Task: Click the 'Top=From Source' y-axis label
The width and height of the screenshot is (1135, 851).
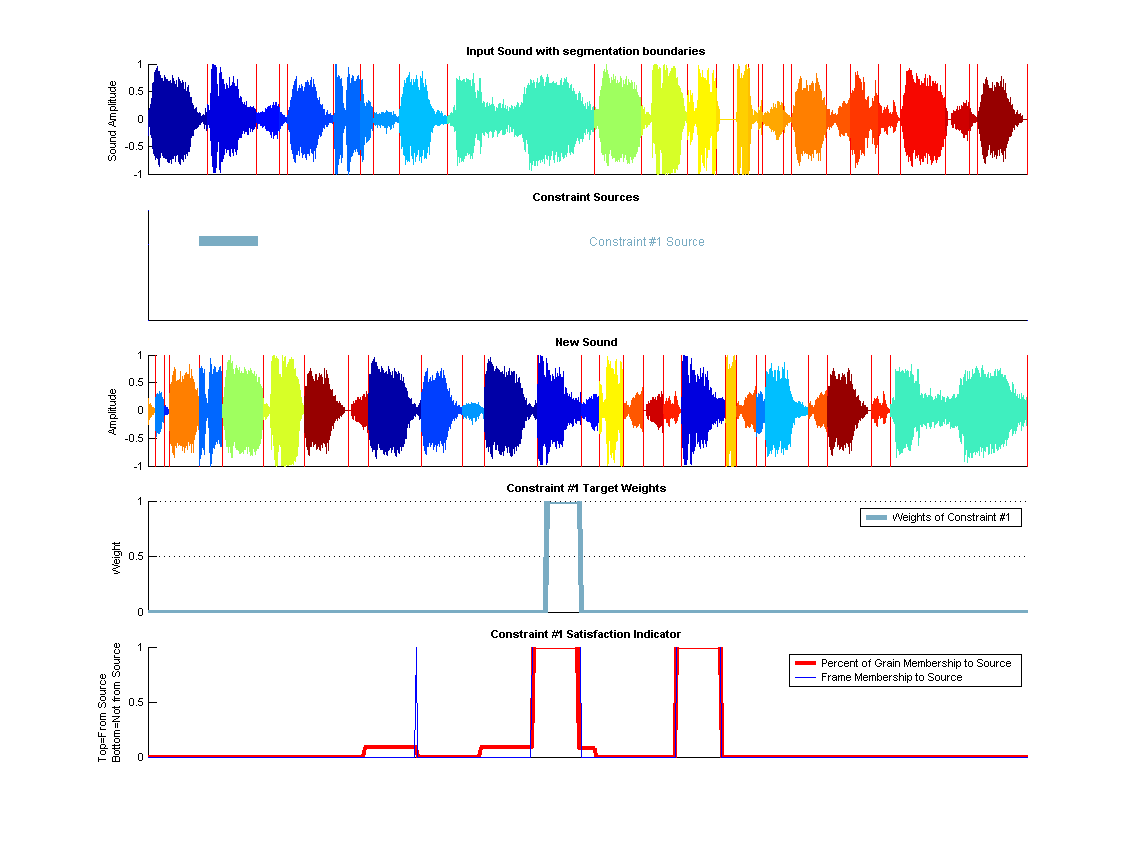Action: click(x=103, y=703)
